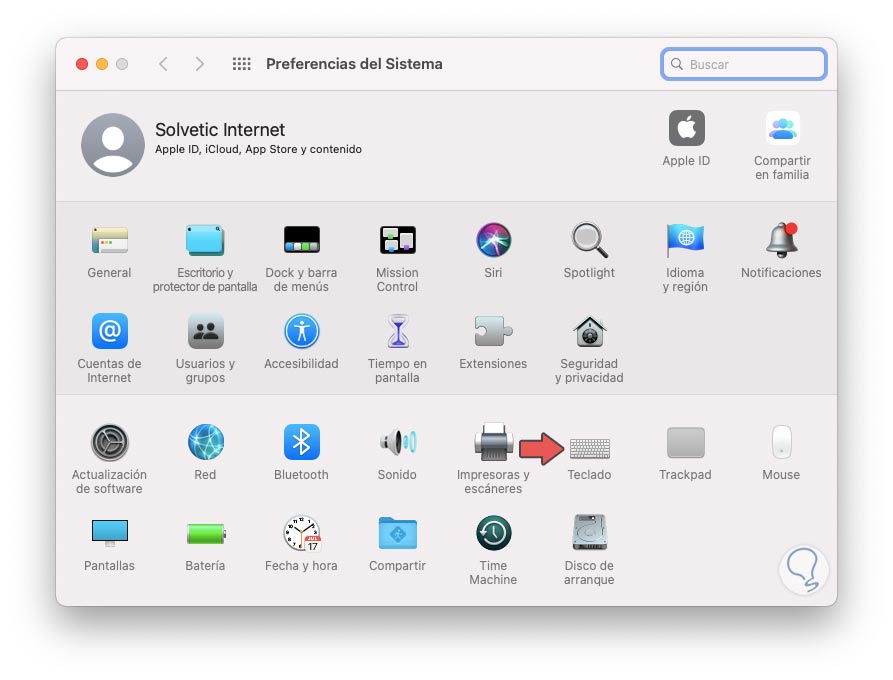Open Accesibilidad settings
The image size is (893, 680).
pyautogui.click(x=301, y=330)
